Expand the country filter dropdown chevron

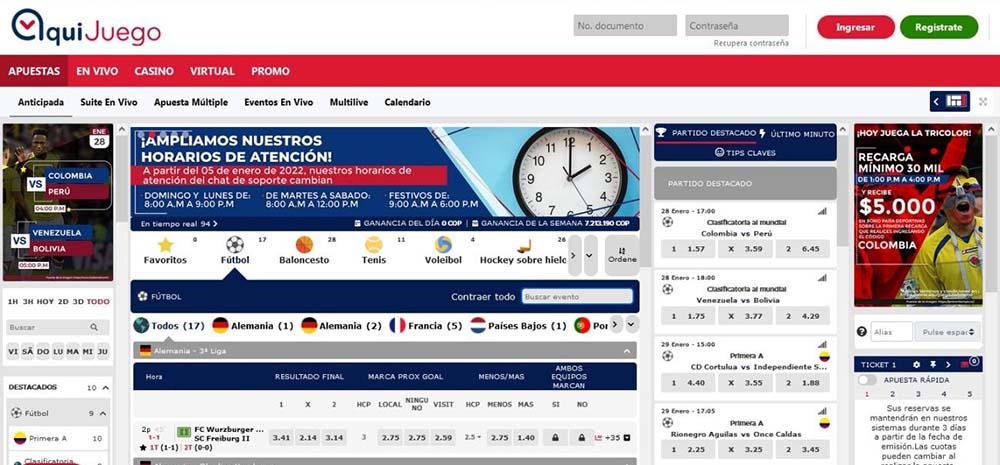click(631, 325)
